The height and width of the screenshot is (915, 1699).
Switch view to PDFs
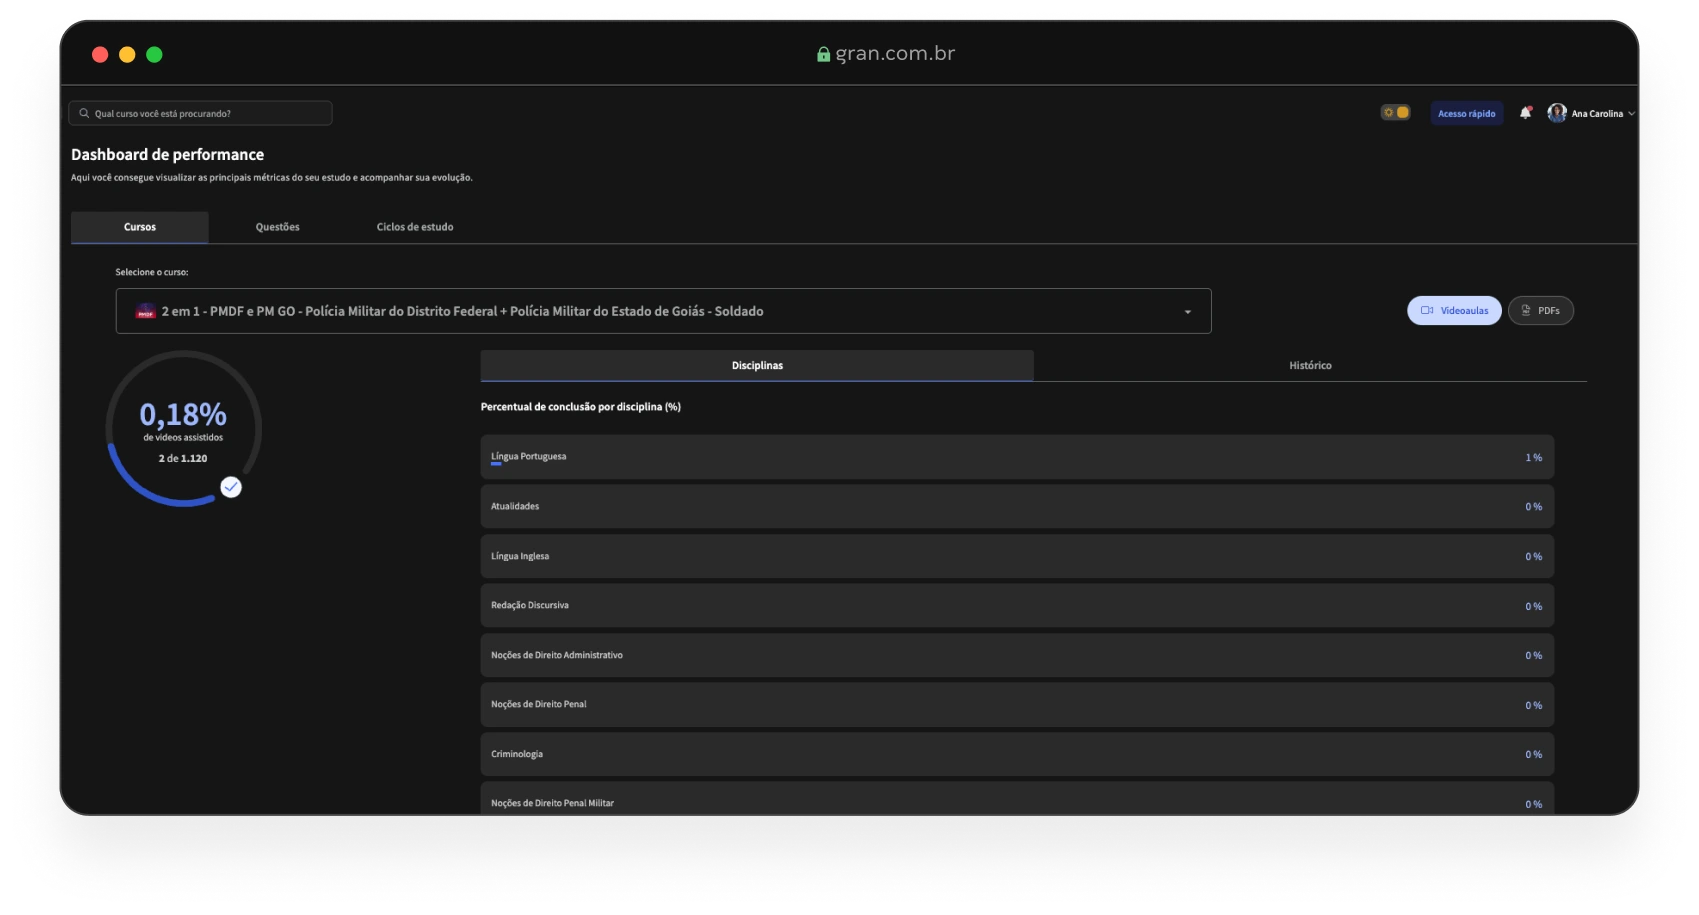coord(1541,310)
